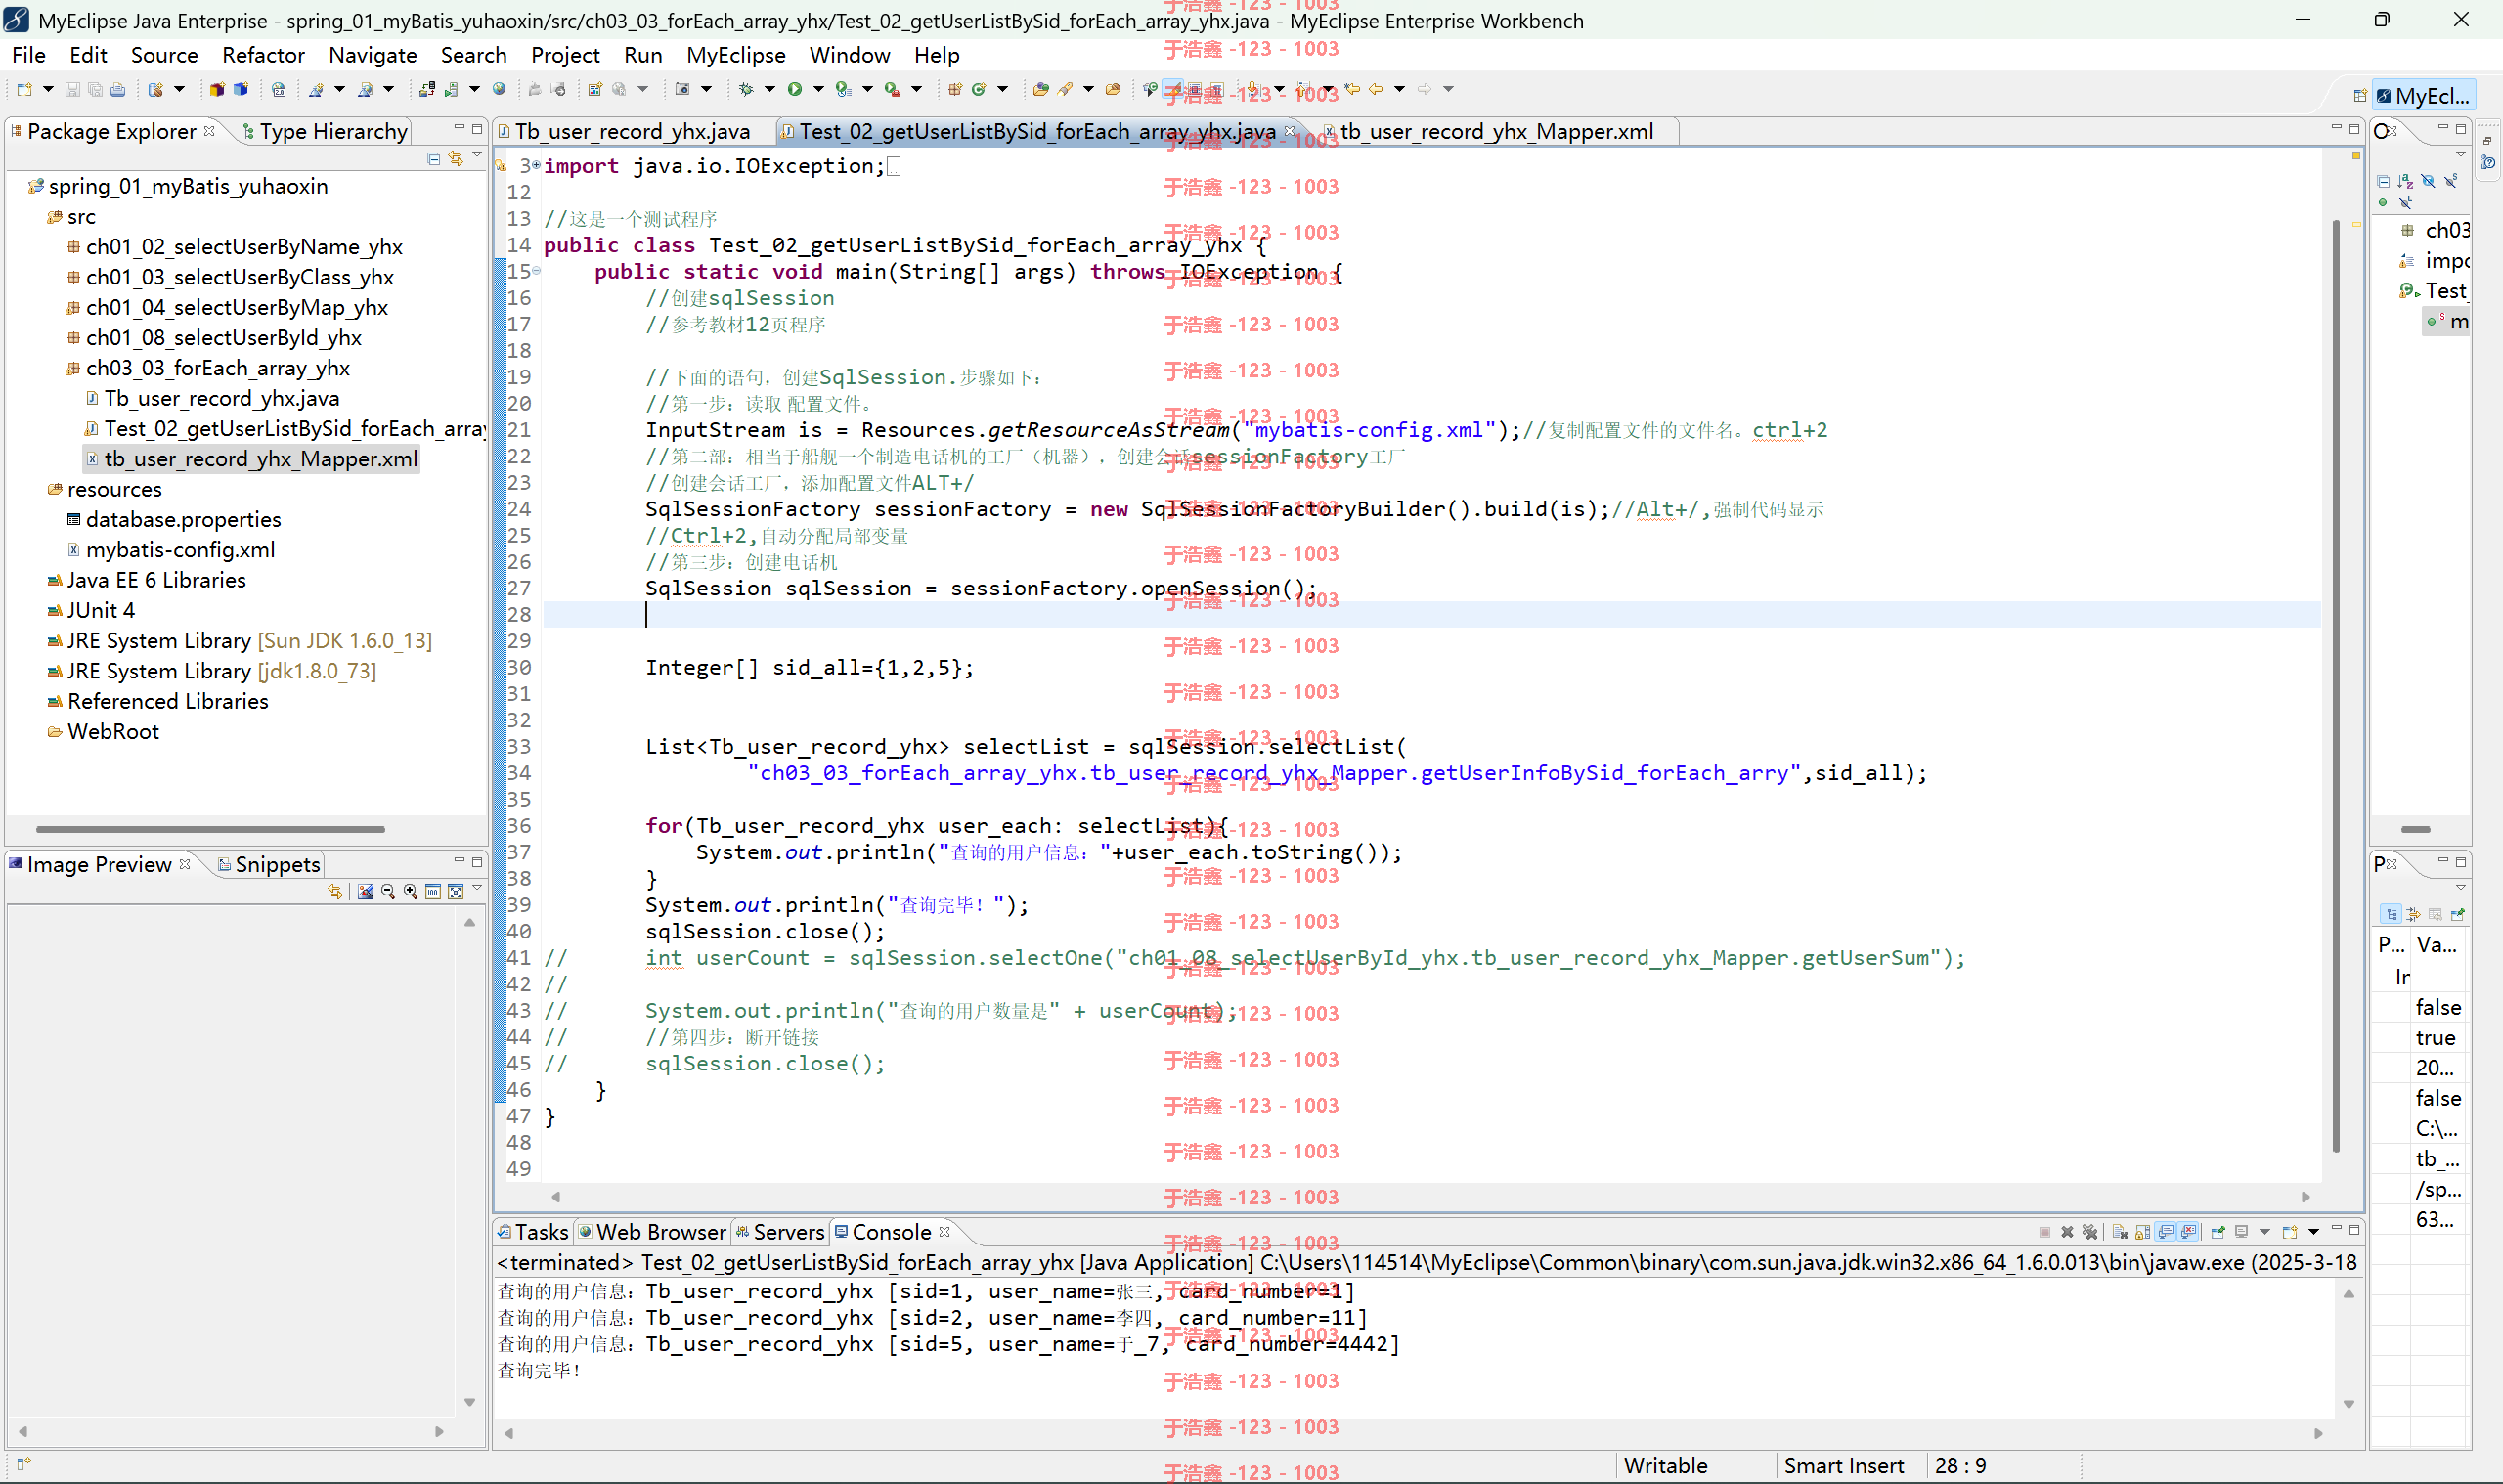Click Zoom In in Image Preview
The image size is (2503, 1484).
click(410, 892)
